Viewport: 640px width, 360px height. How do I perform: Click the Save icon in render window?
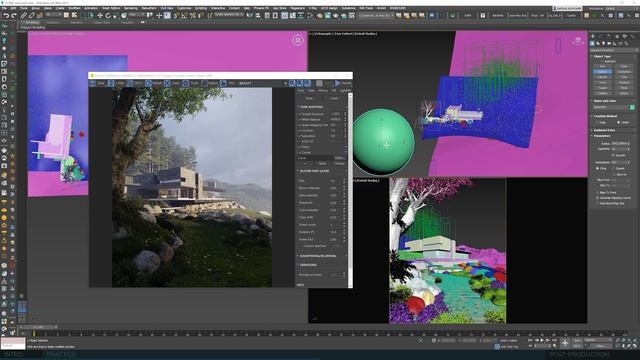[x=92, y=83]
